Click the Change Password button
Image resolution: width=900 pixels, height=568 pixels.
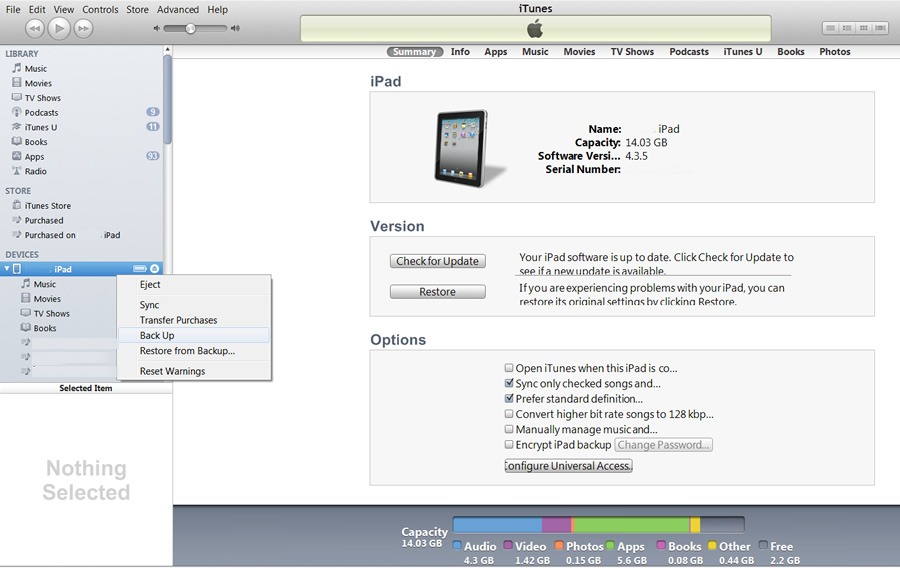[x=664, y=445]
